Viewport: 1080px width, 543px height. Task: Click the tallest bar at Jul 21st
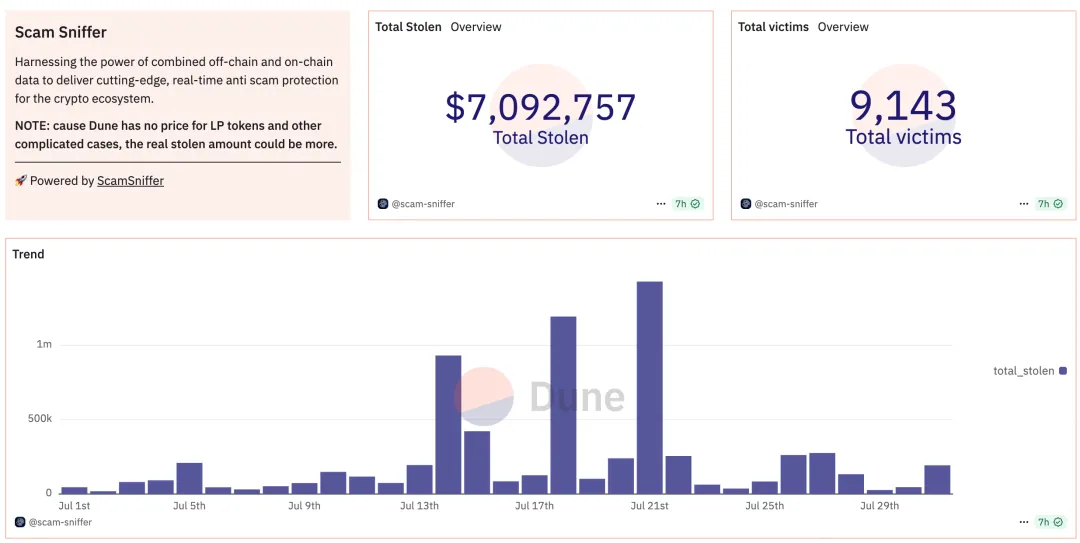pos(650,388)
